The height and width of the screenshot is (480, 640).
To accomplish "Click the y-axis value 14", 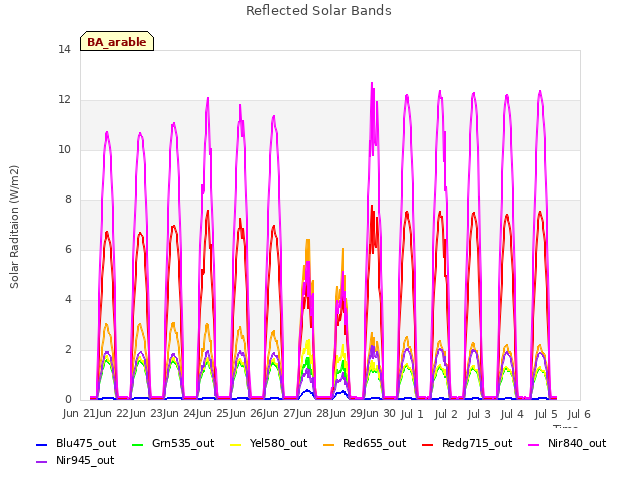I will point(64,49).
